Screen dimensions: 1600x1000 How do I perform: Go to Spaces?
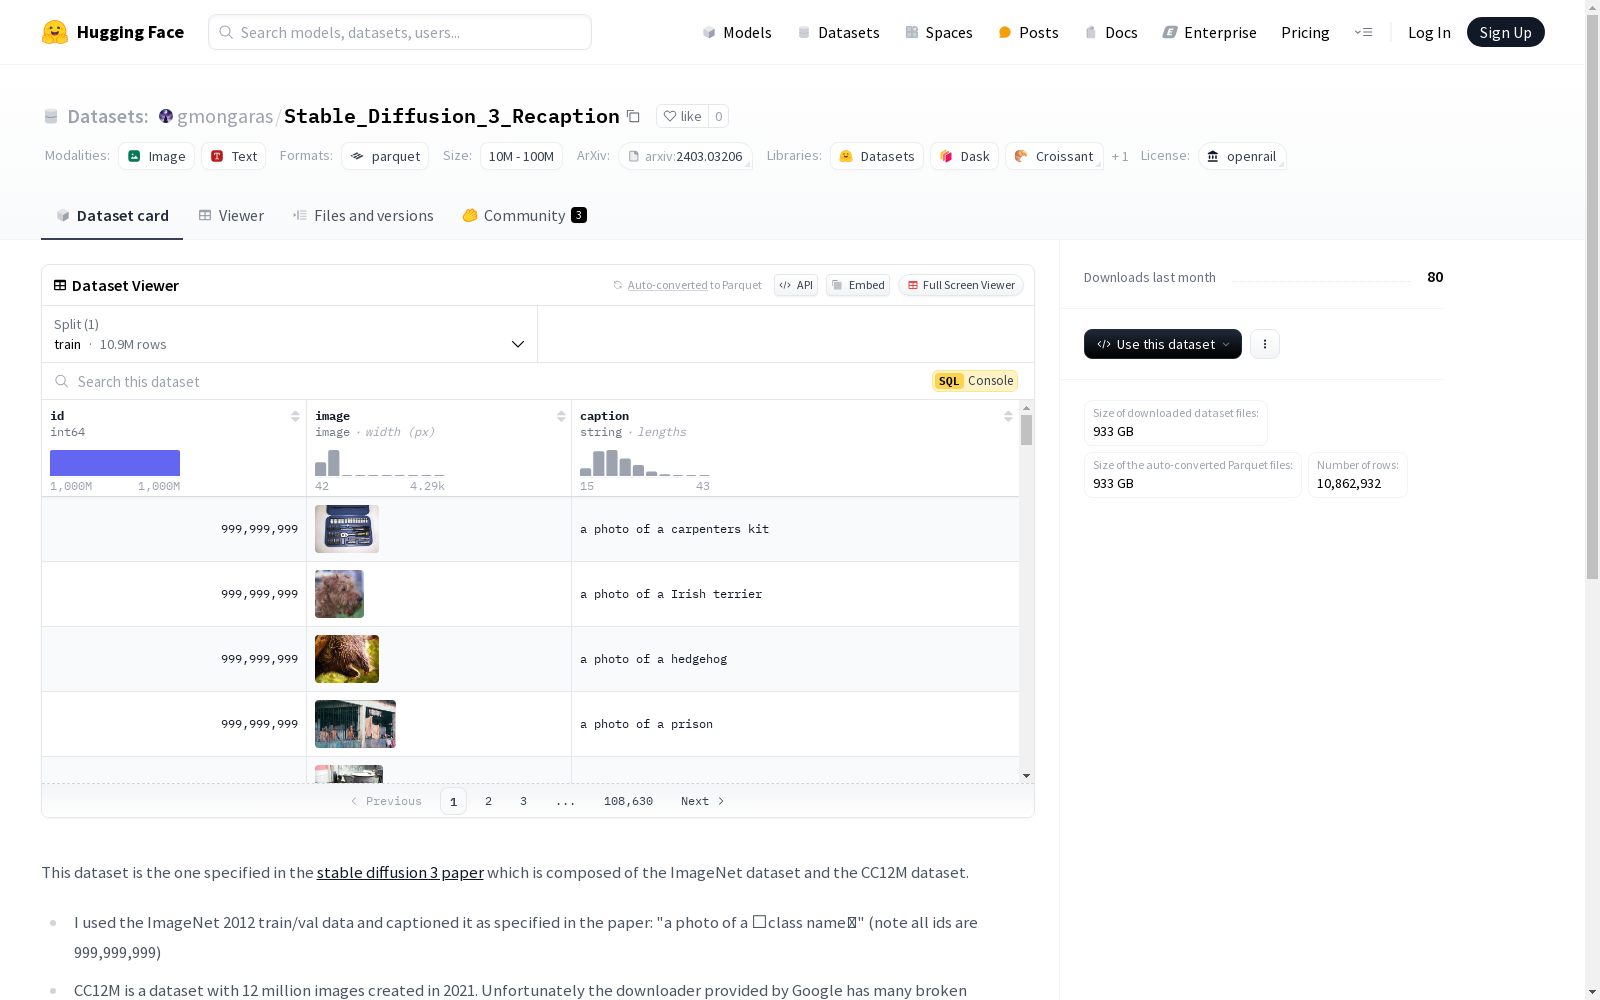pyautogui.click(x=939, y=32)
